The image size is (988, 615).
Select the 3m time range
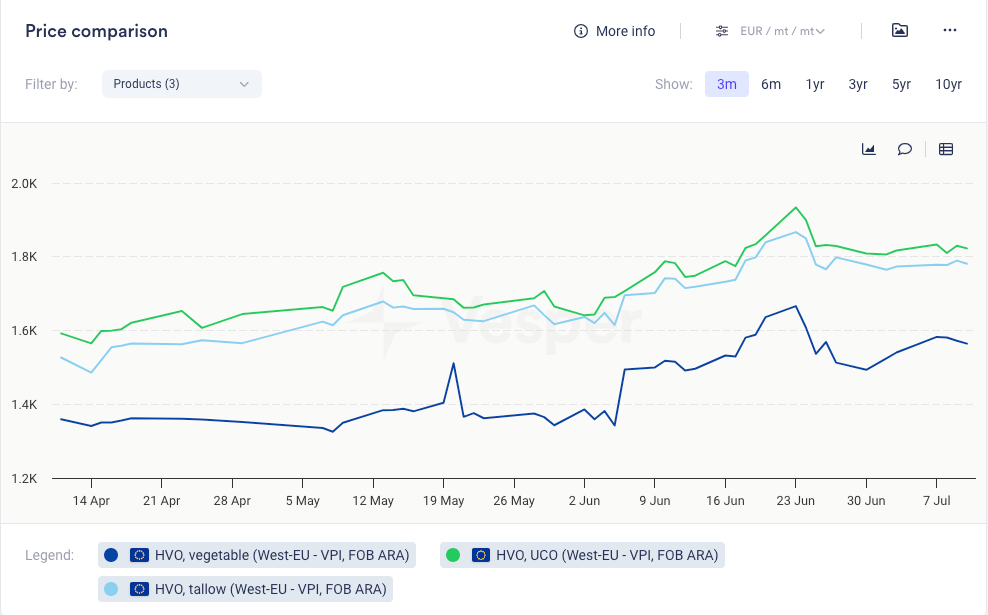[726, 84]
